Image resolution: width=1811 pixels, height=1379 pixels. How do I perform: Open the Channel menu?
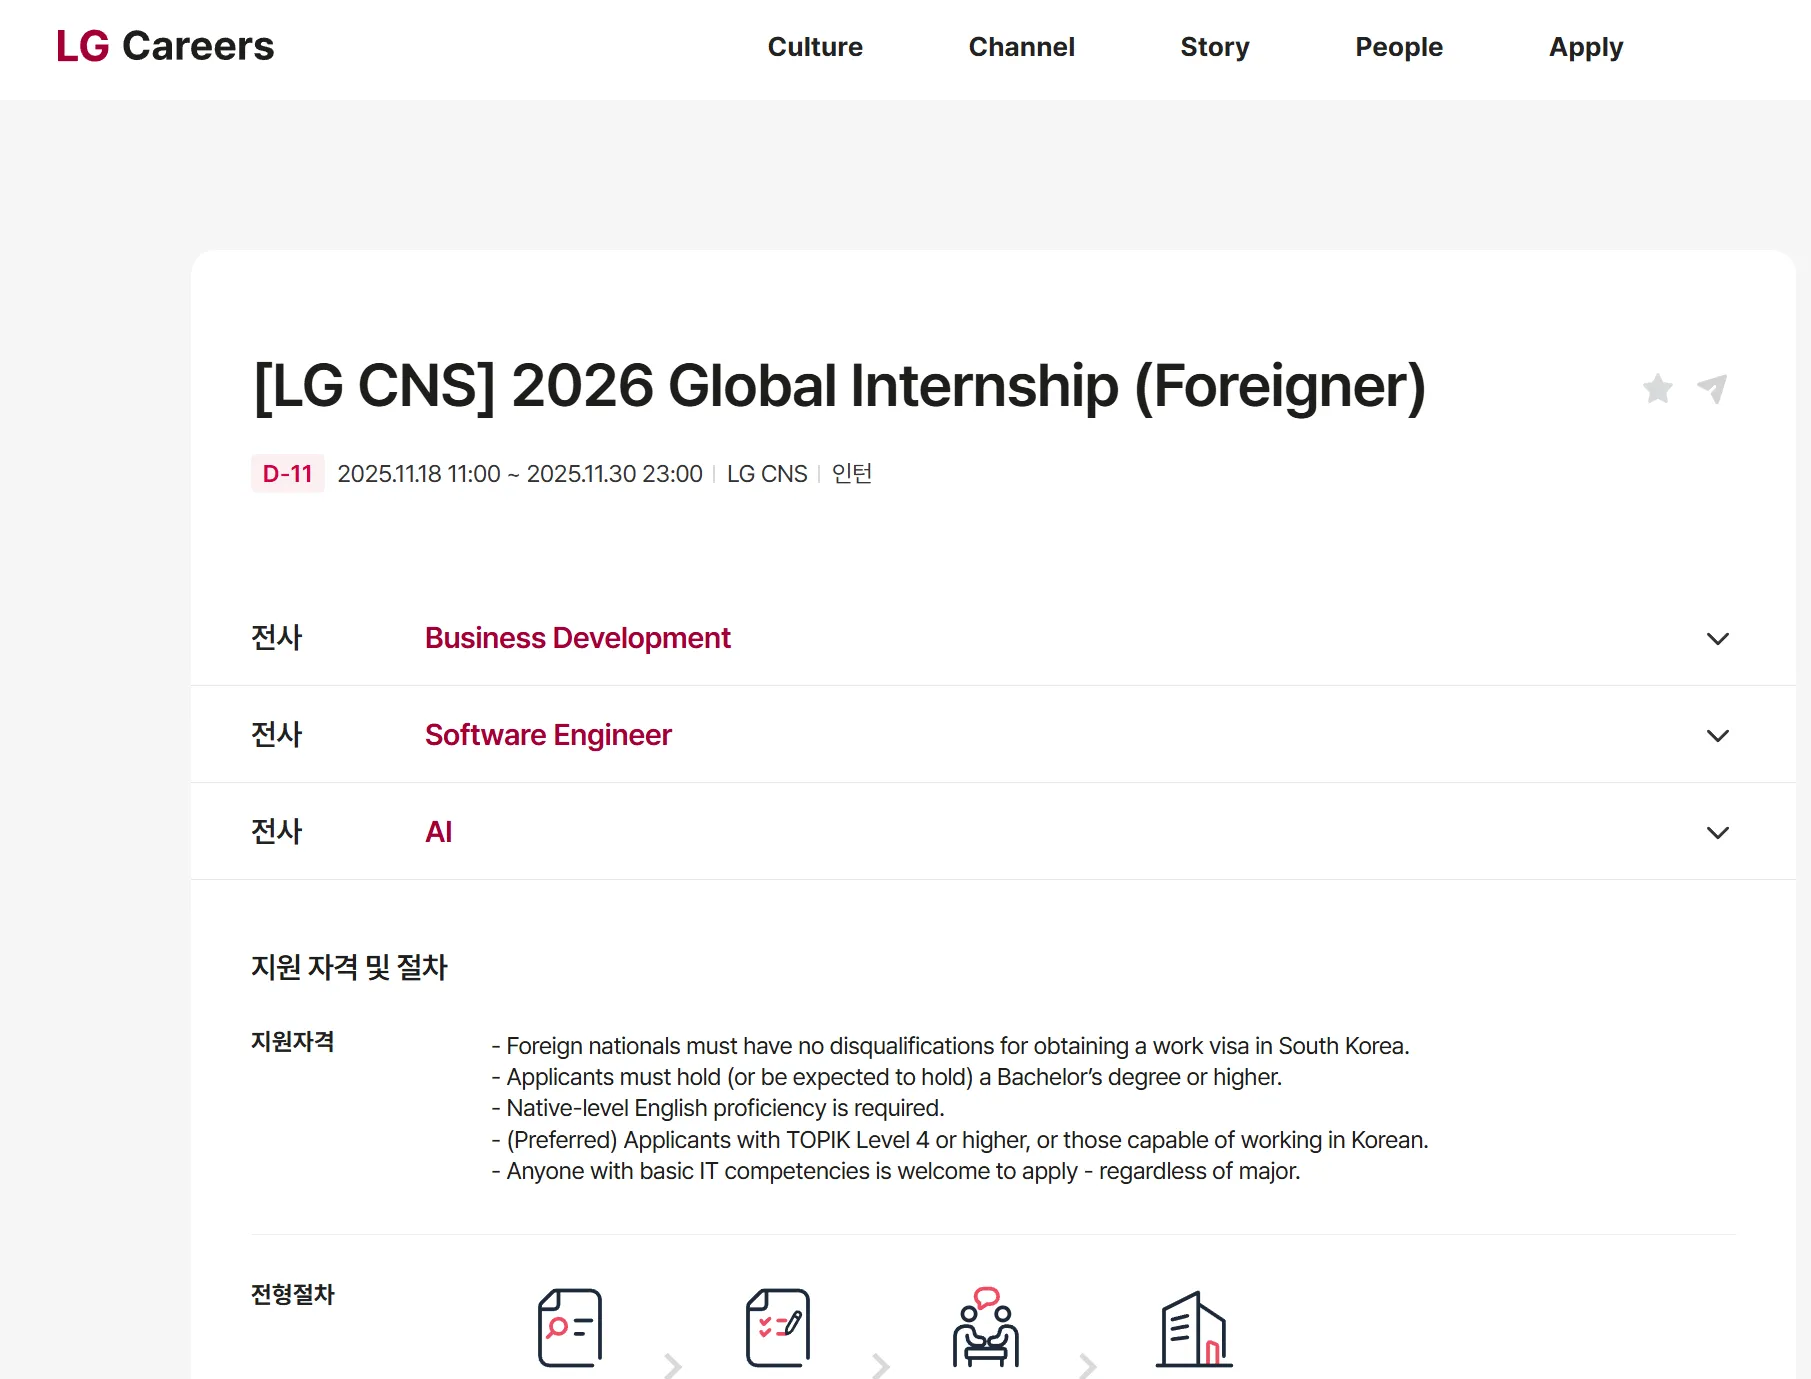point(1021,47)
